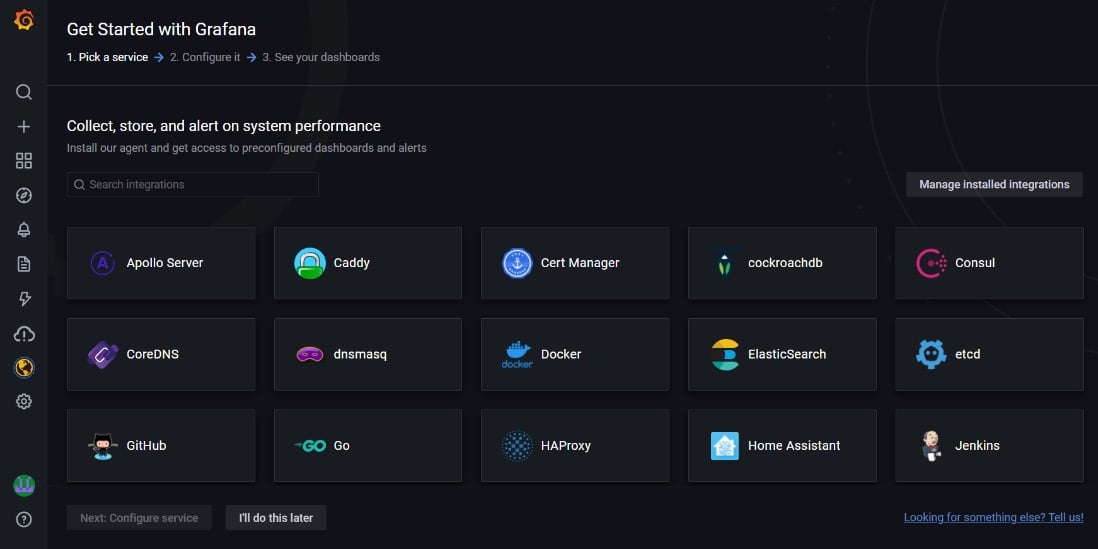The width and height of the screenshot is (1098, 549).
Task: Open the document reports icon in sidebar
Action: [24, 264]
